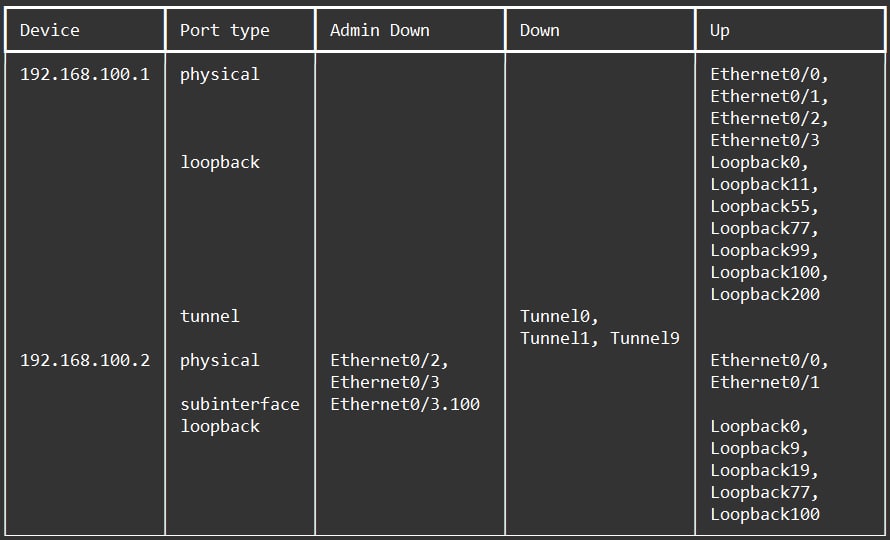Select device 192.168.100.2 cell

85,361
